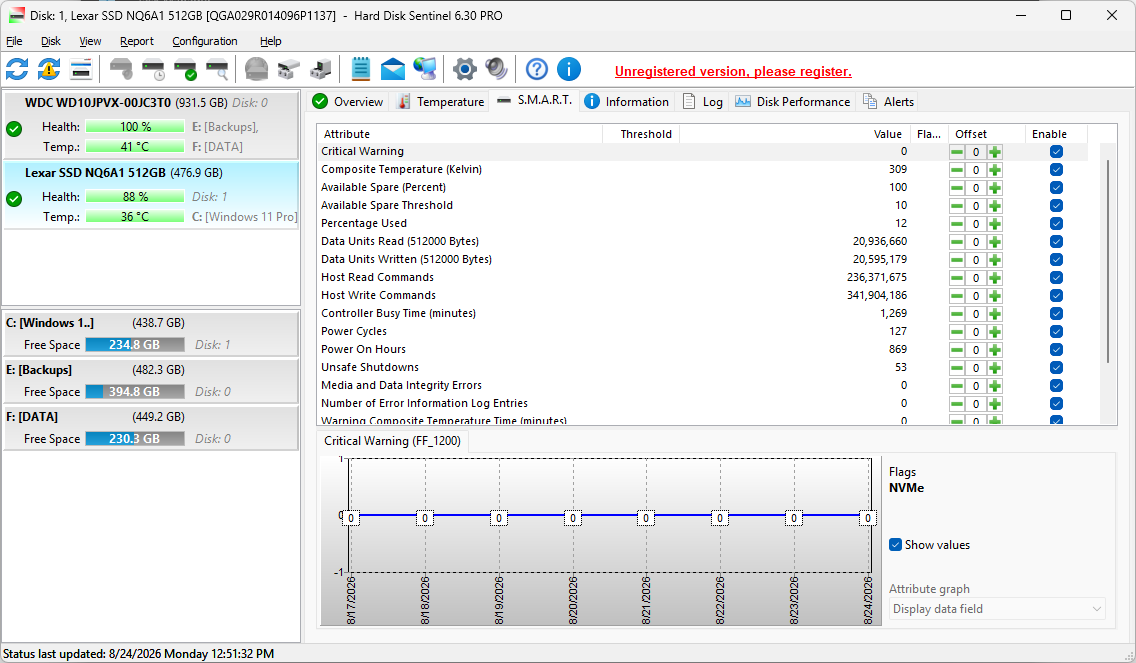The width and height of the screenshot is (1136, 663).
Task: Click plus offset icon for Host Read Commands
Action: [995, 278]
